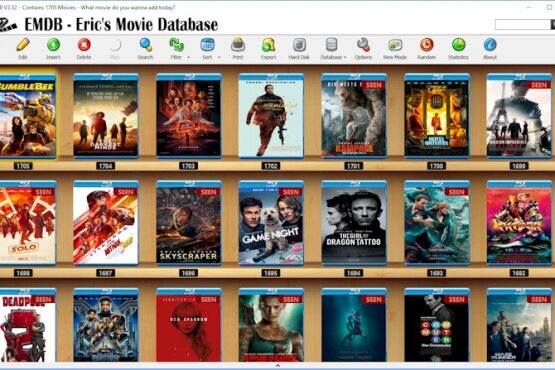Click the Database icon

[x=332, y=45]
